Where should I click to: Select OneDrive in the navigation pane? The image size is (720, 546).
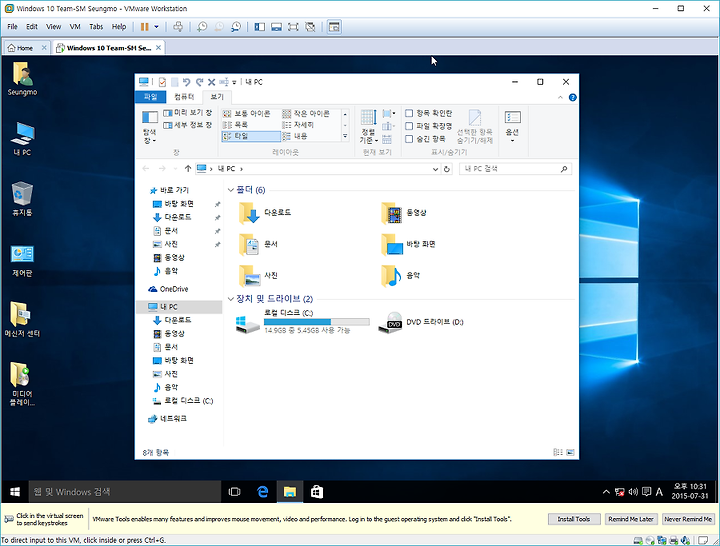tap(168, 289)
